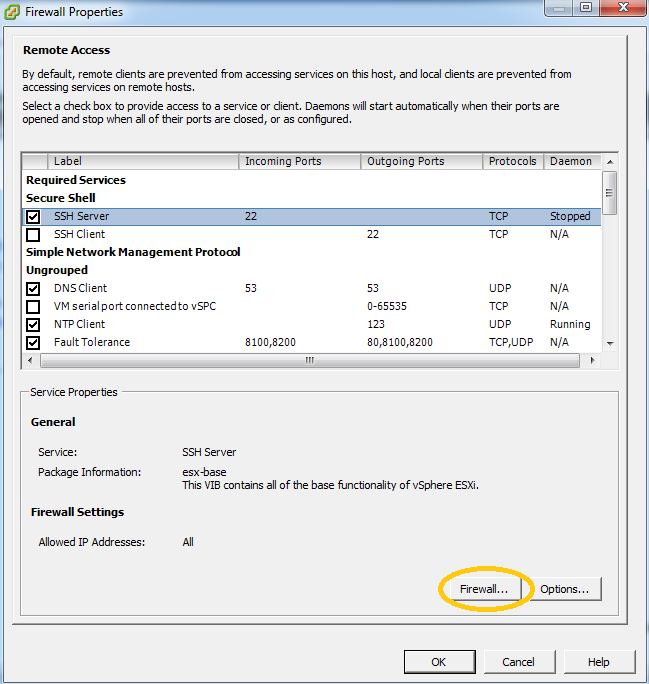Image resolution: width=649 pixels, height=684 pixels.
Task: Click the TCP,UDP protocols cell
Action: [x=511, y=342]
